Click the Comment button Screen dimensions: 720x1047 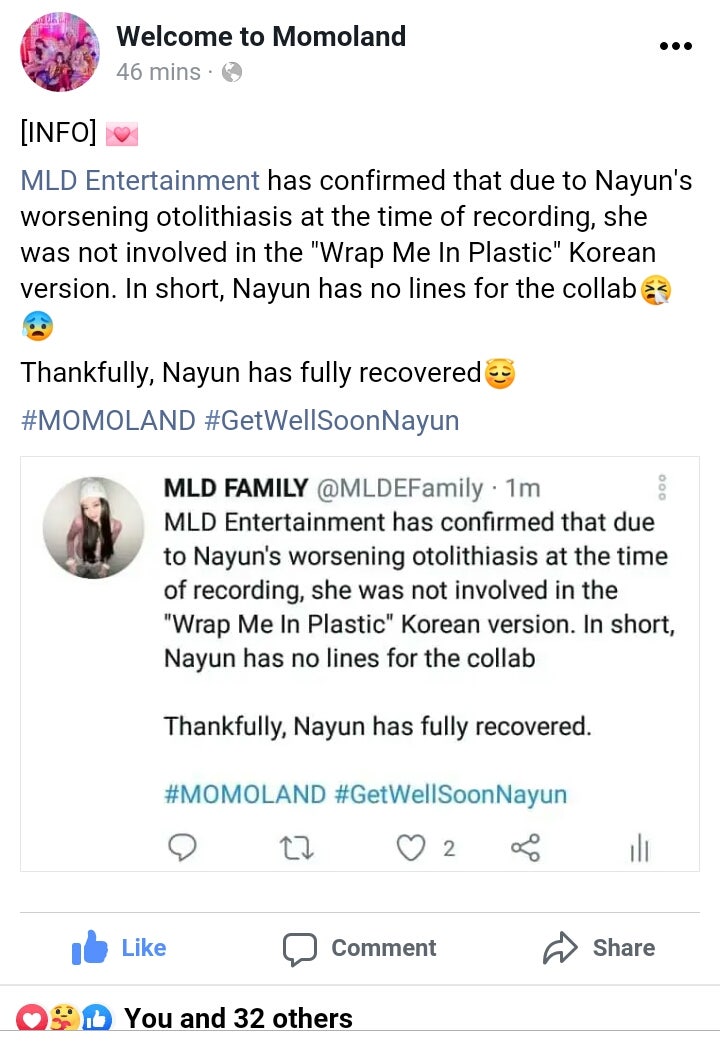[x=360, y=948]
